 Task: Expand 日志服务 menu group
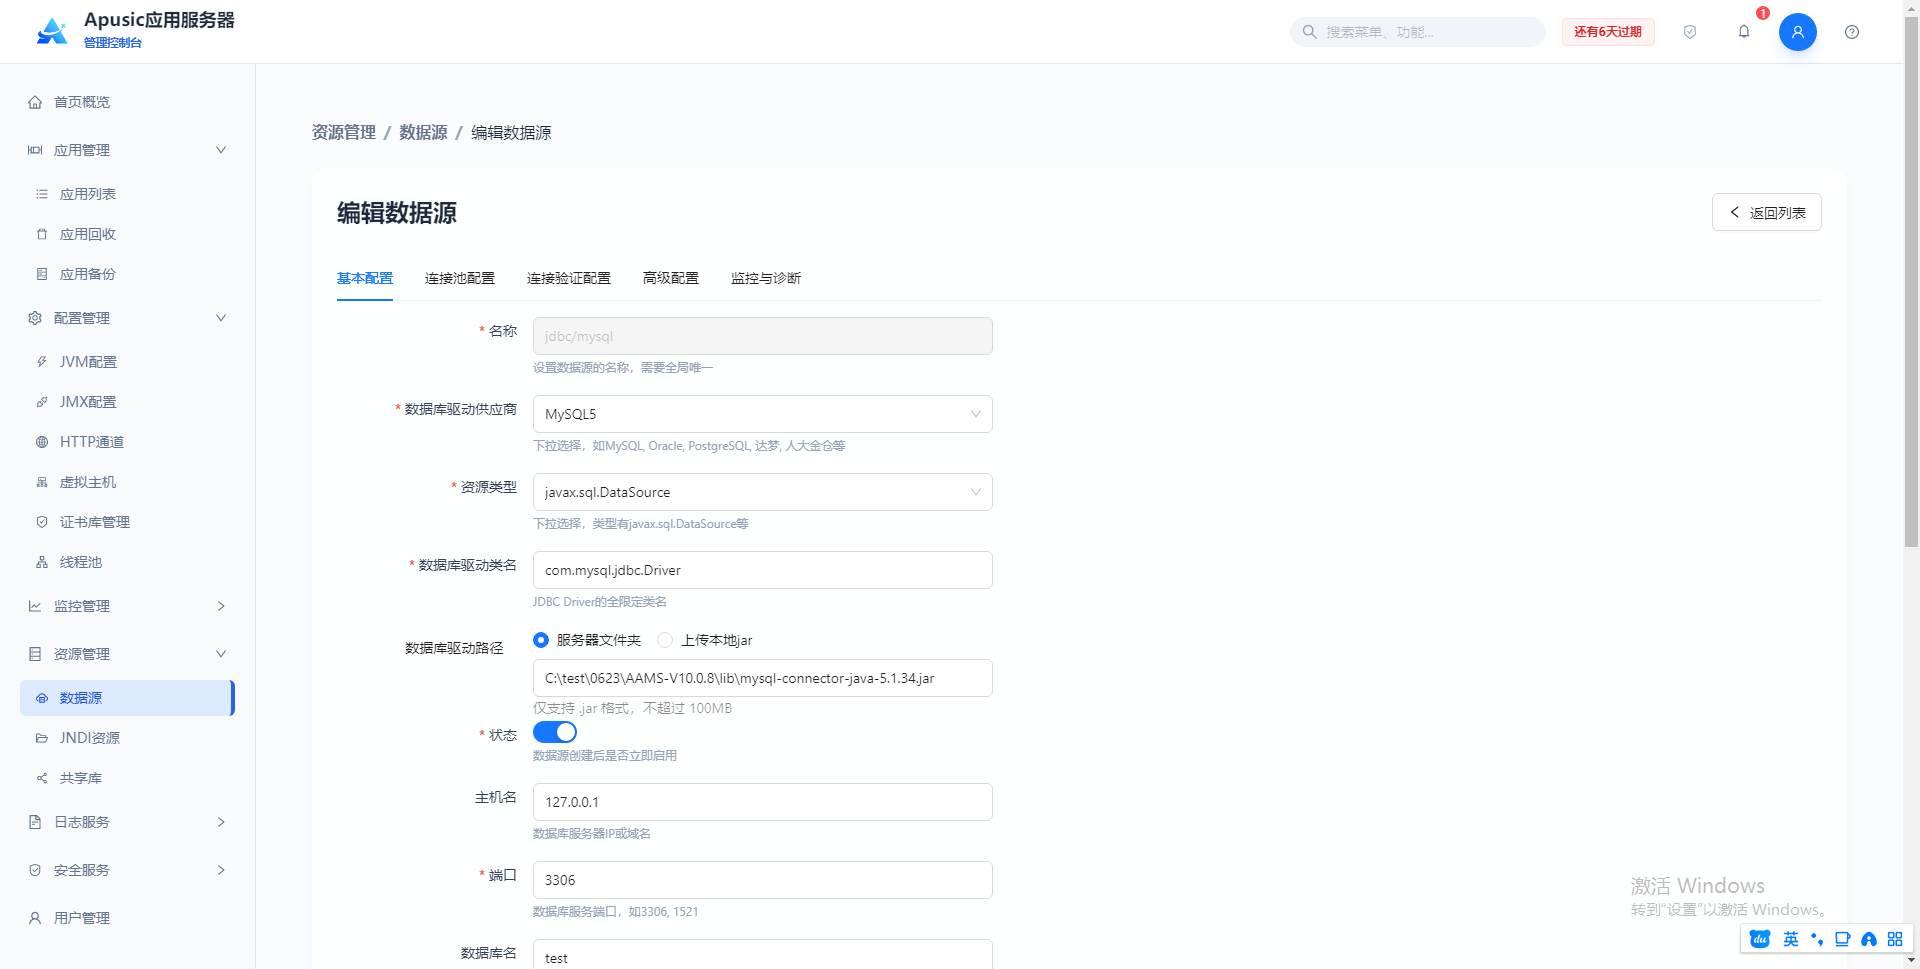coord(128,822)
